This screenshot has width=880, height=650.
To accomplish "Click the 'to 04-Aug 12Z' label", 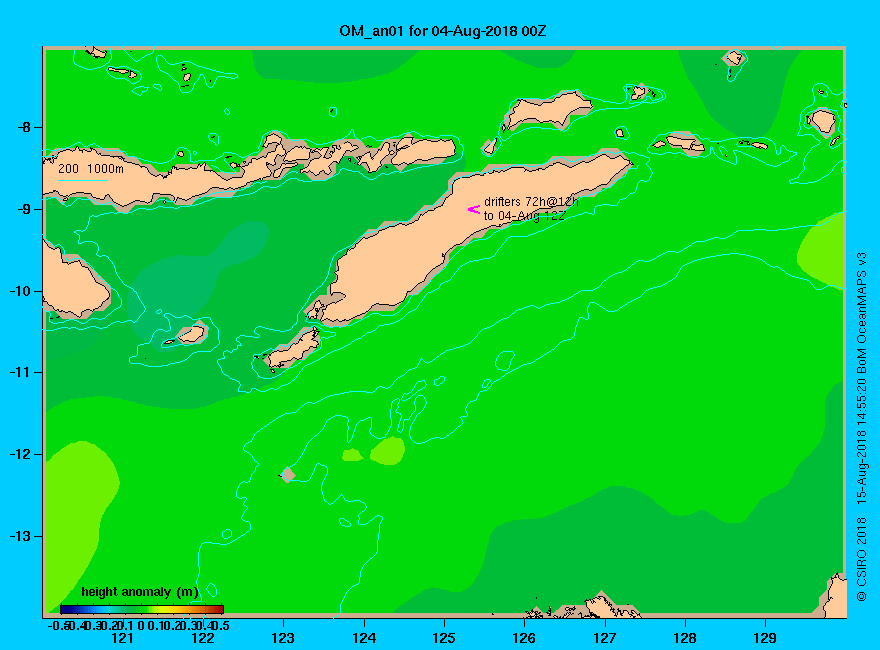I will click(524, 216).
